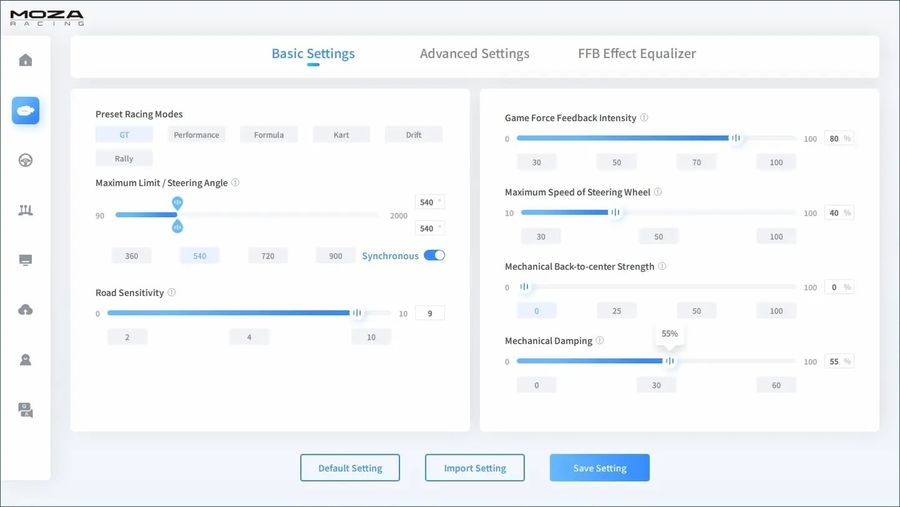Select the Kart preset mode

(x=341, y=135)
